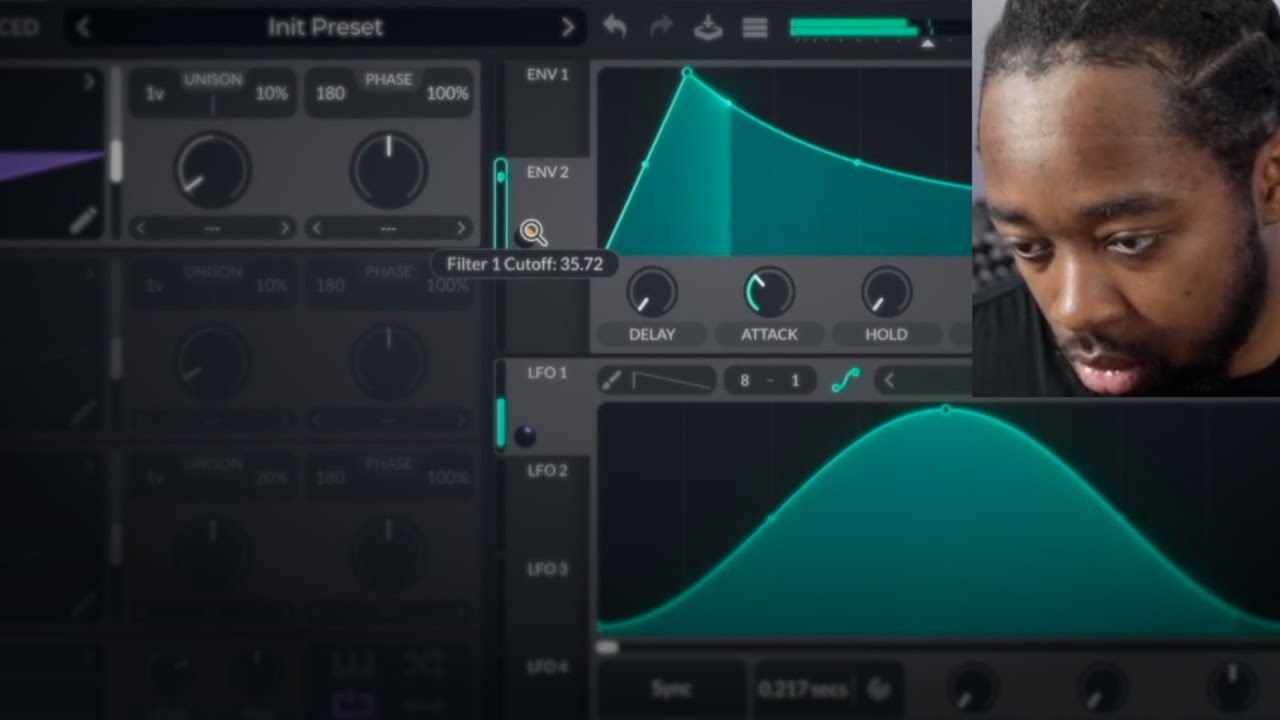Click the 180 phase value in oscillator 1

point(330,93)
